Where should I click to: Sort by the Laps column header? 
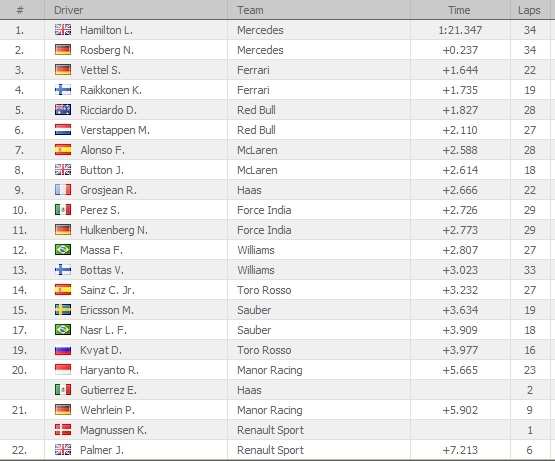pos(530,10)
